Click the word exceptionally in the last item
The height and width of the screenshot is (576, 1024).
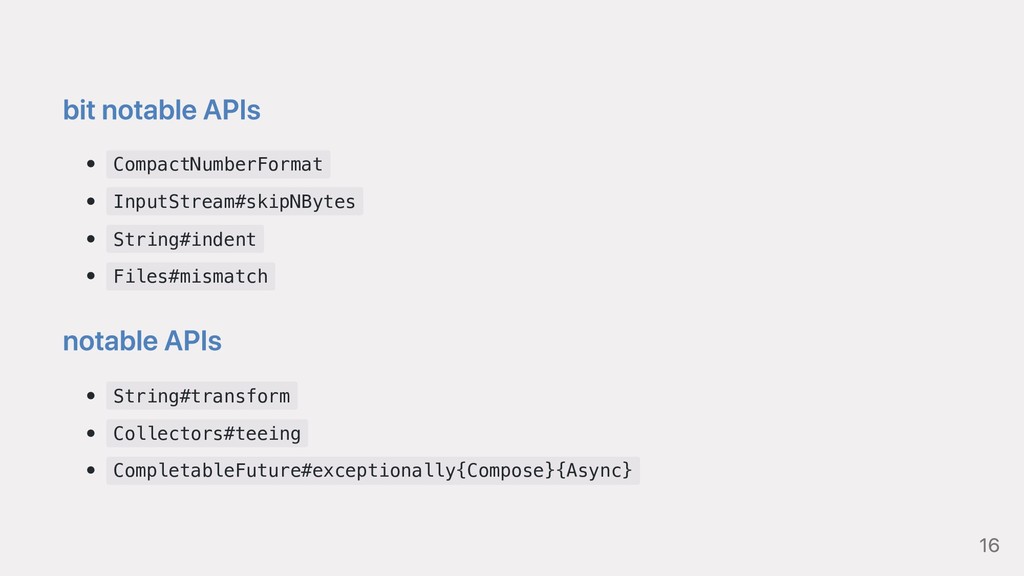[384, 470]
